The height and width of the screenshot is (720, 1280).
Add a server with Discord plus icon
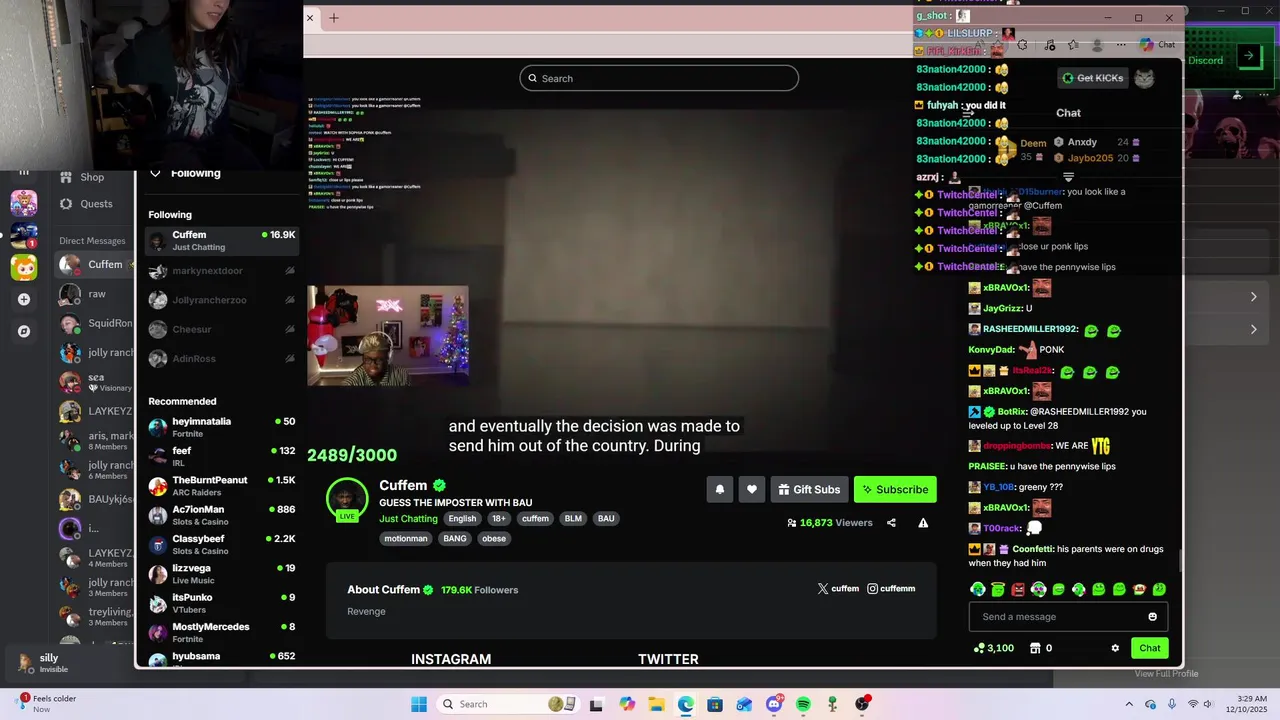pyautogui.click(x=24, y=299)
